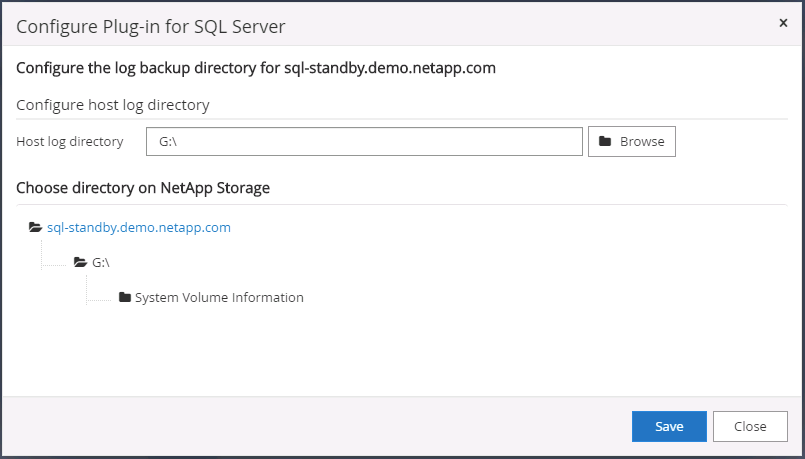Select the G:\ drive in the tree
Image resolution: width=805 pixels, height=459 pixels.
pos(100,263)
